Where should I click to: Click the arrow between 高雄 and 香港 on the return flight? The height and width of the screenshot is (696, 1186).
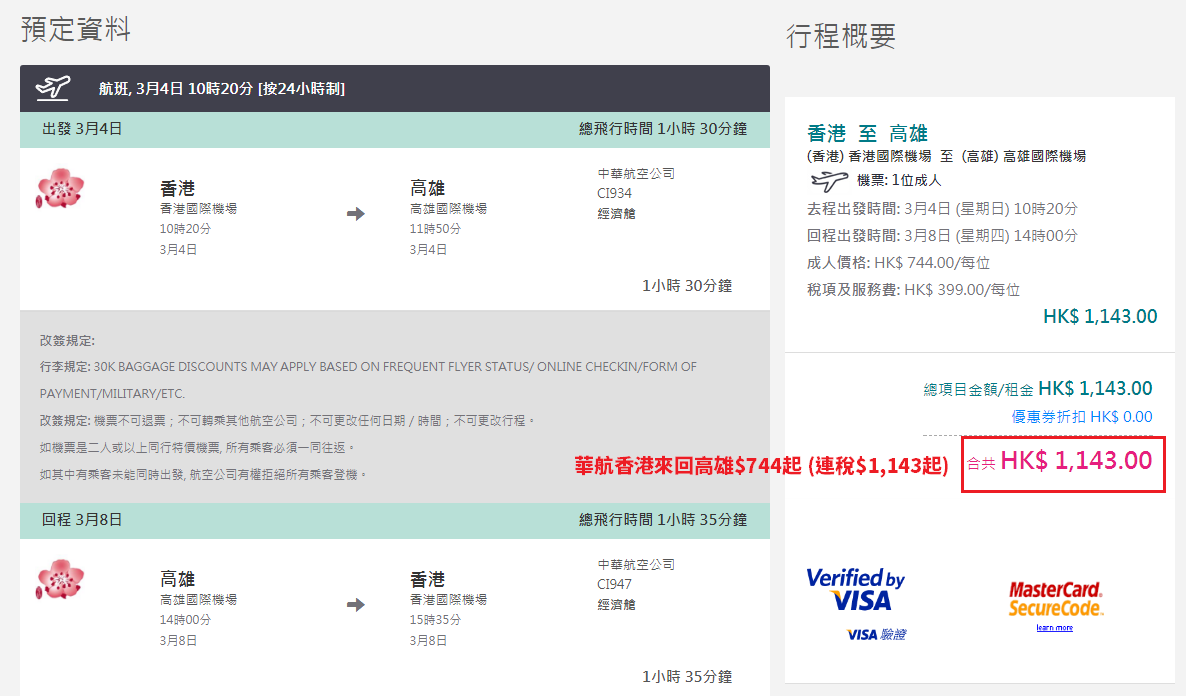coord(355,605)
